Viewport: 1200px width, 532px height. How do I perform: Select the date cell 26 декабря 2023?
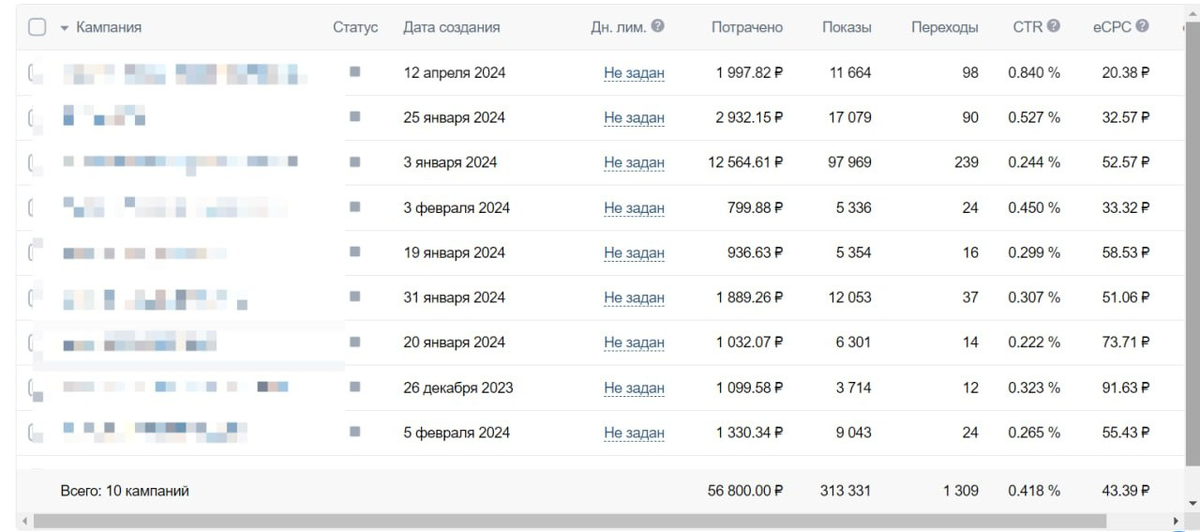point(458,388)
